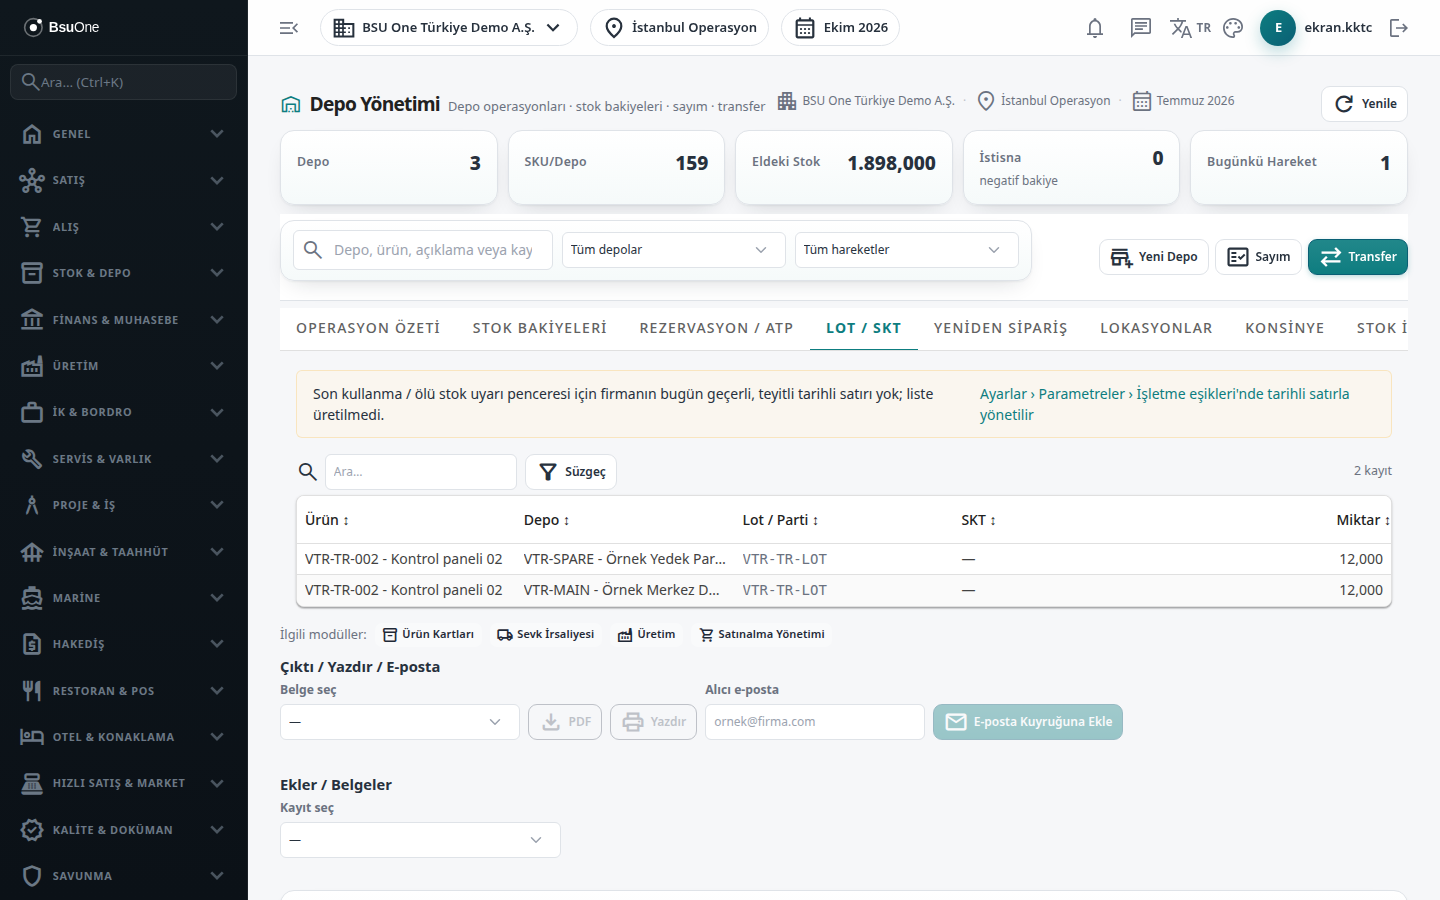
Task: Open Sevk İrsaliyesi related module
Action: (546, 635)
